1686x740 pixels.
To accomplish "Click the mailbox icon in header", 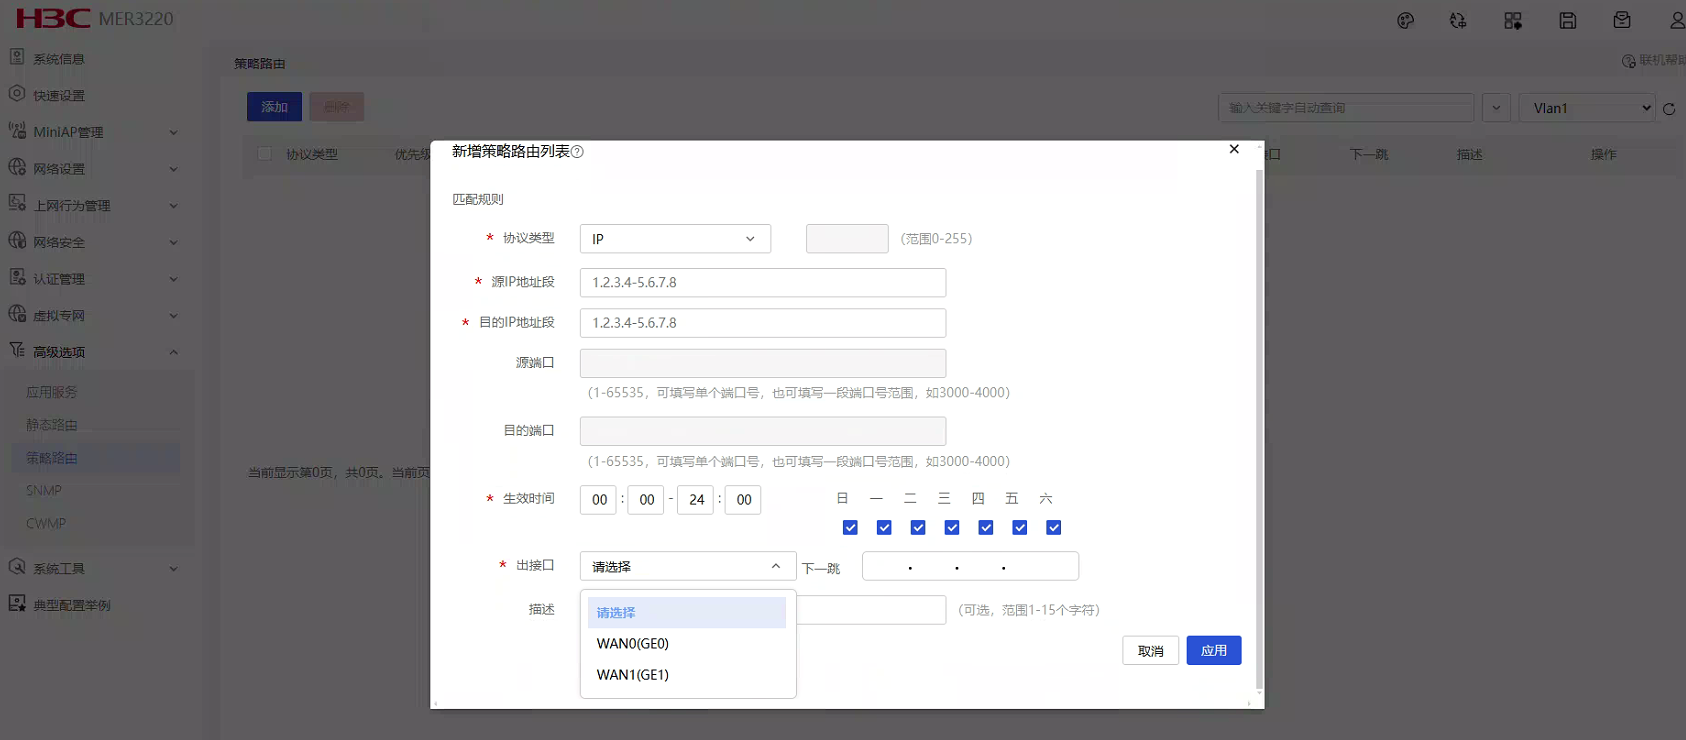I will point(1622,21).
